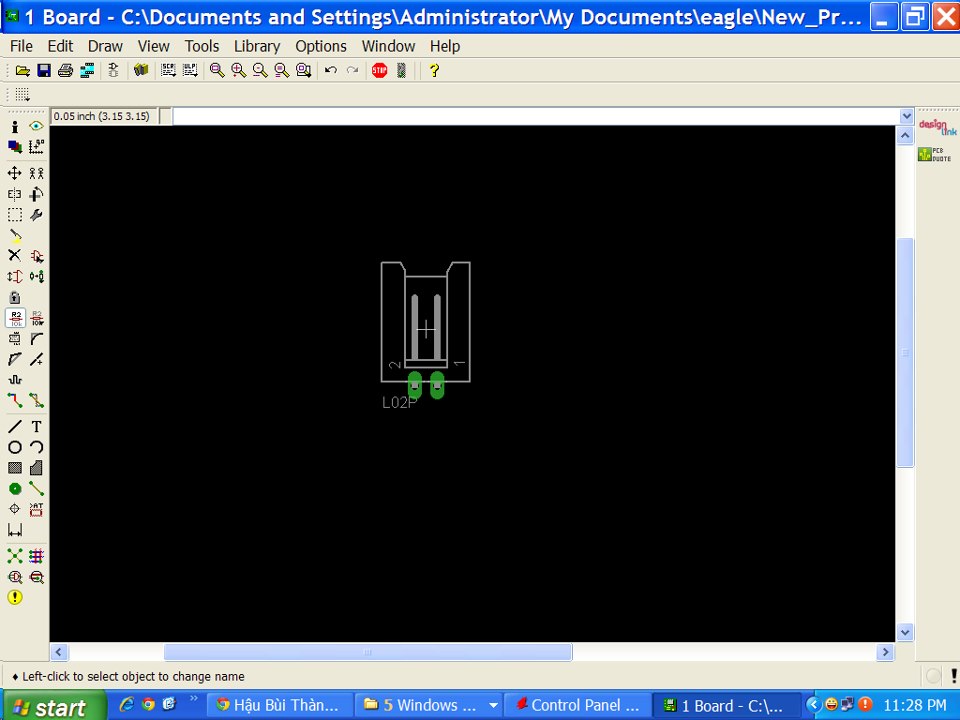Select the Lock tool
This screenshot has width=960, height=720.
(x=15, y=298)
